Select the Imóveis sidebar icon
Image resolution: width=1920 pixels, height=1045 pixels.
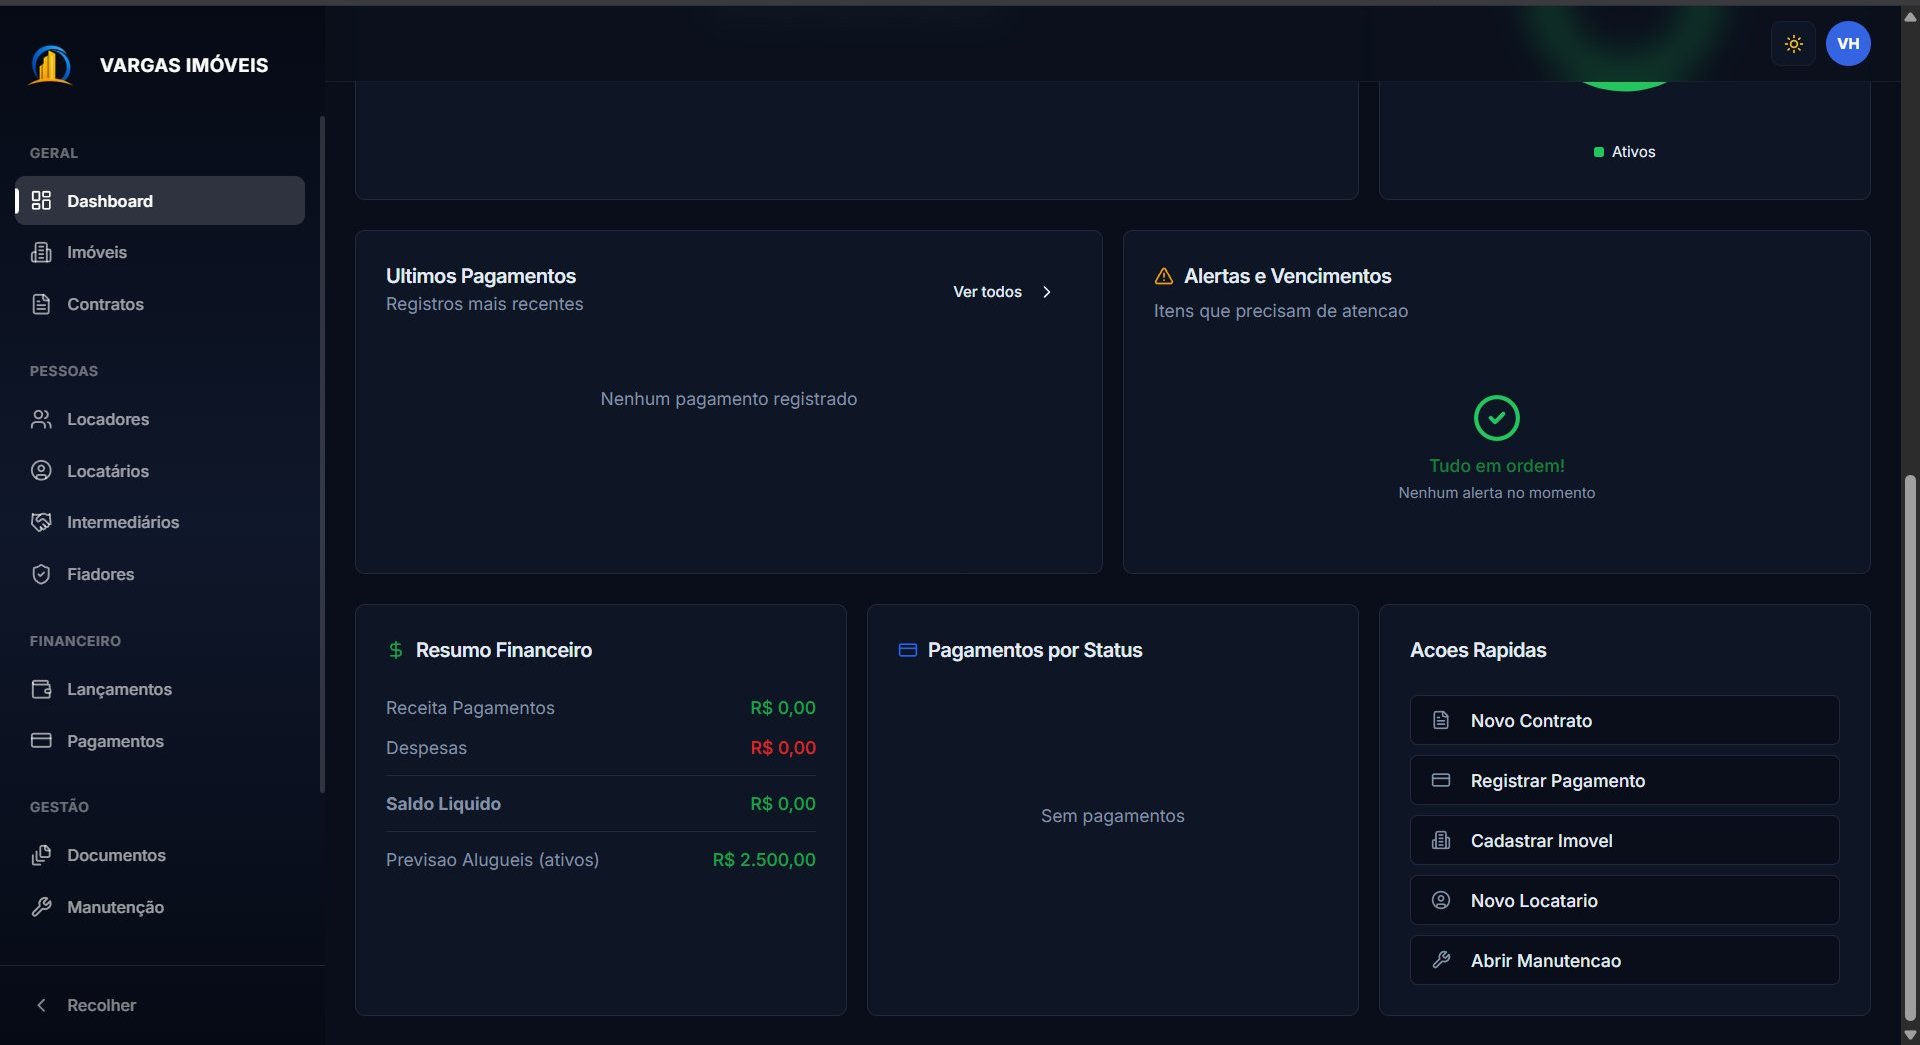[x=41, y=252]
